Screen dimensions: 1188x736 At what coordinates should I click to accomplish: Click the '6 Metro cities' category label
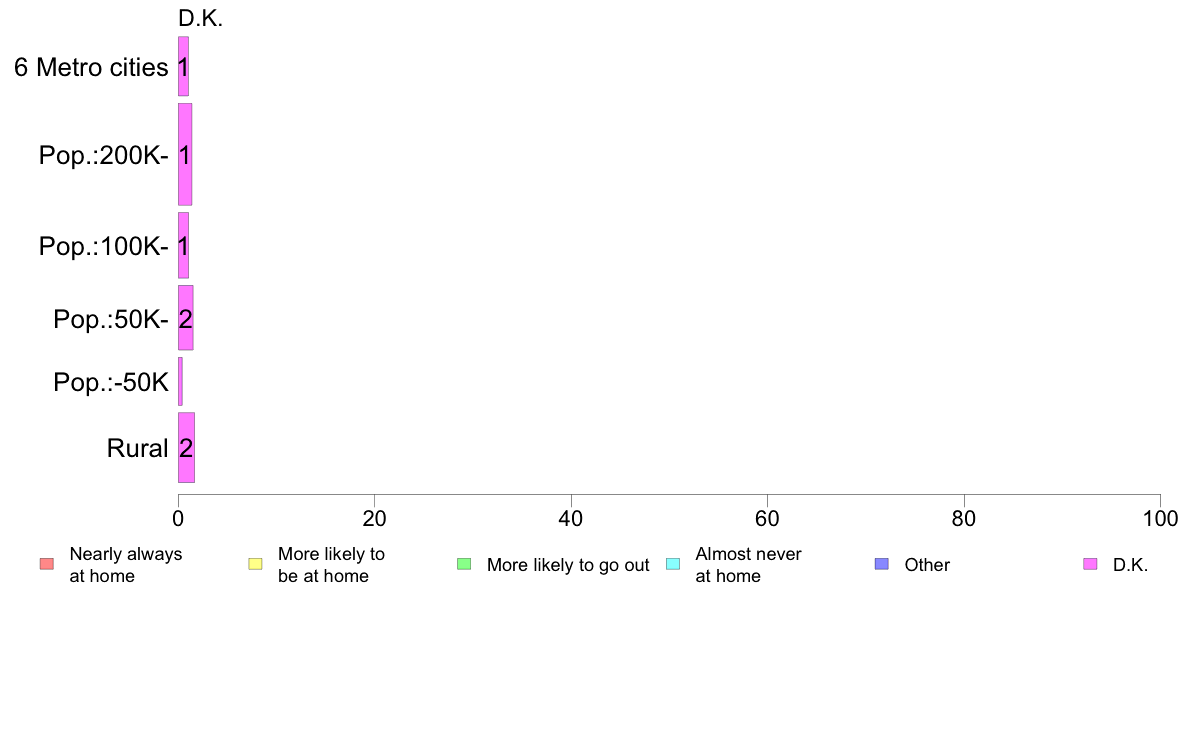tap(91, 67)
